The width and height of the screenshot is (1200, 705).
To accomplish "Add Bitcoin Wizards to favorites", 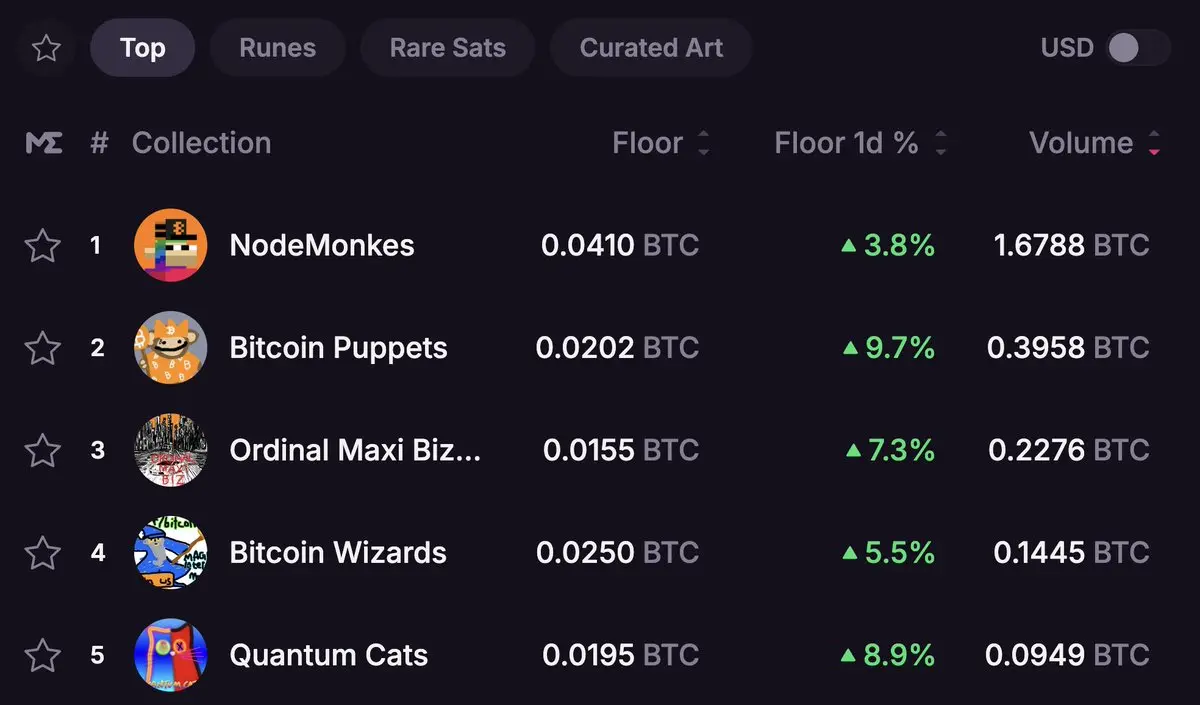I will [x=42, y=552].
